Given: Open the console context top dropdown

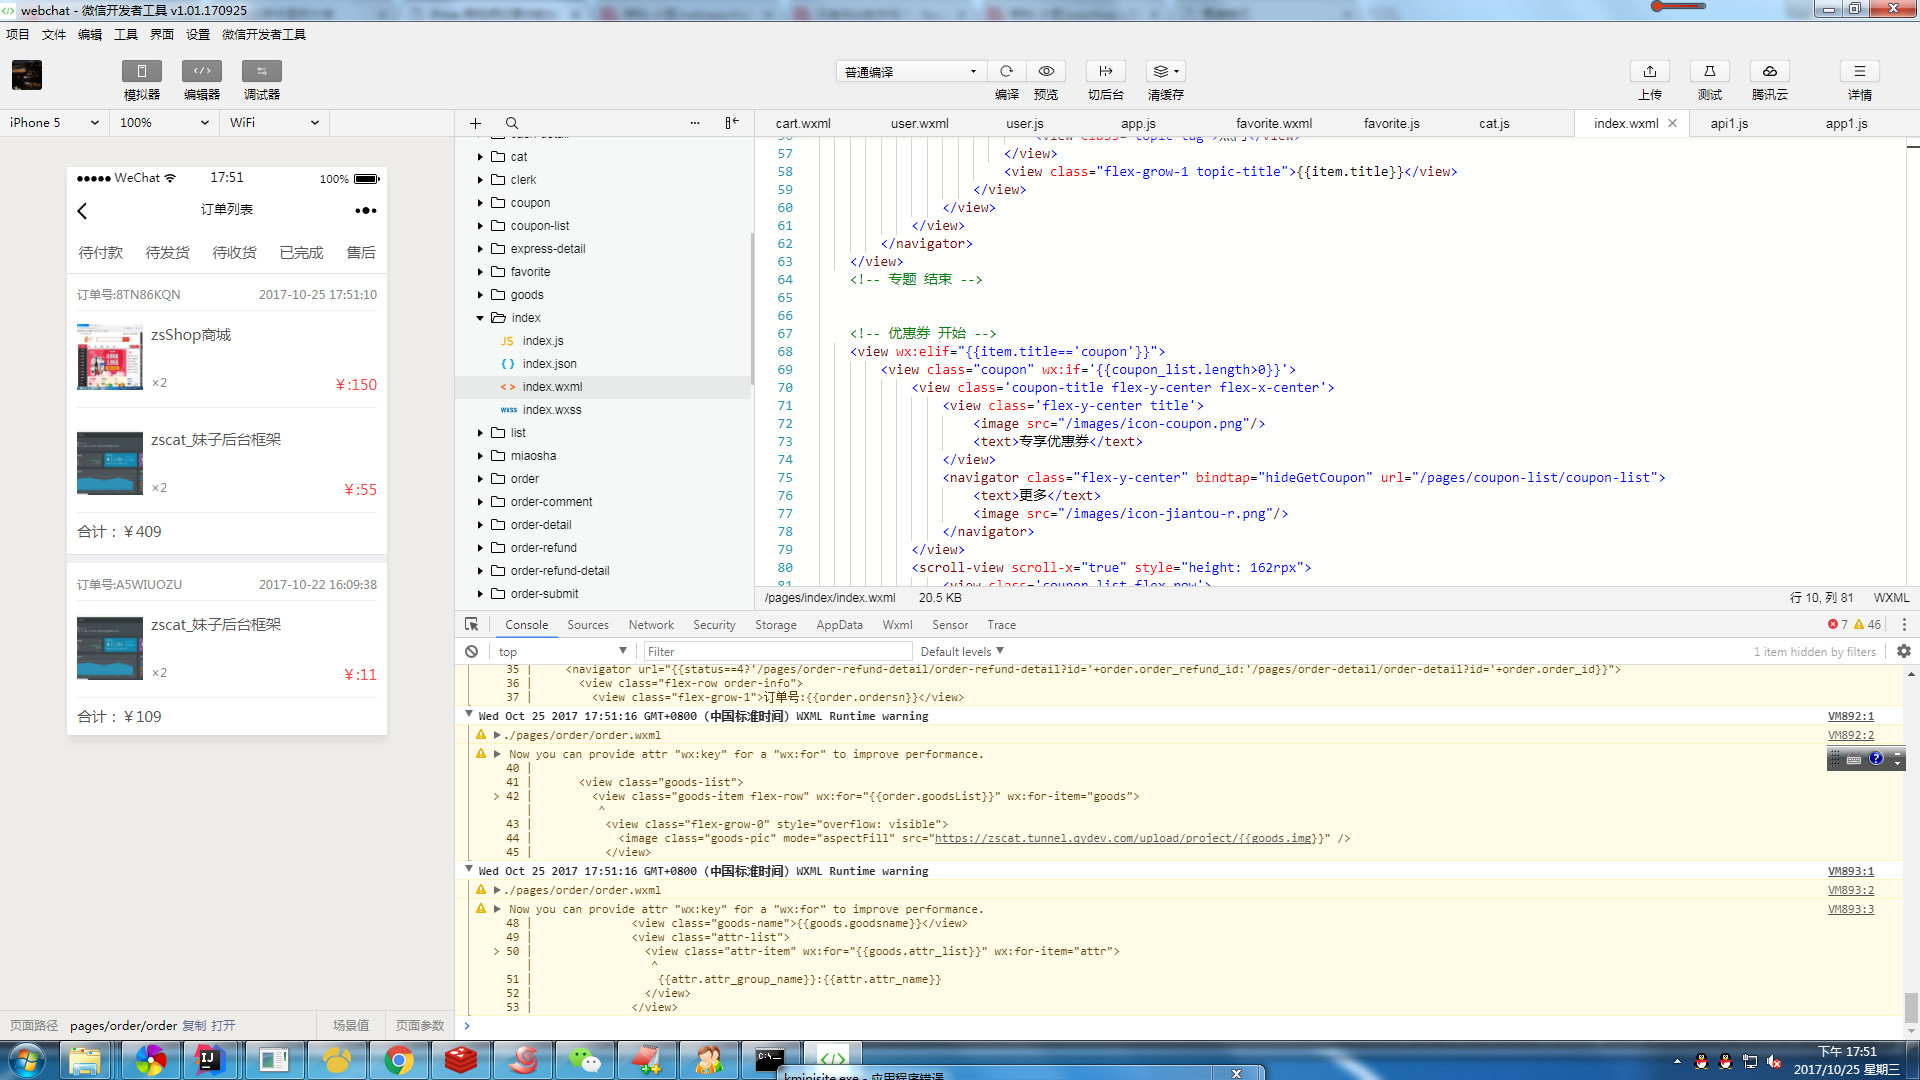Looking at the screenshot, I should pyautogui.click(x=562, y=651).
